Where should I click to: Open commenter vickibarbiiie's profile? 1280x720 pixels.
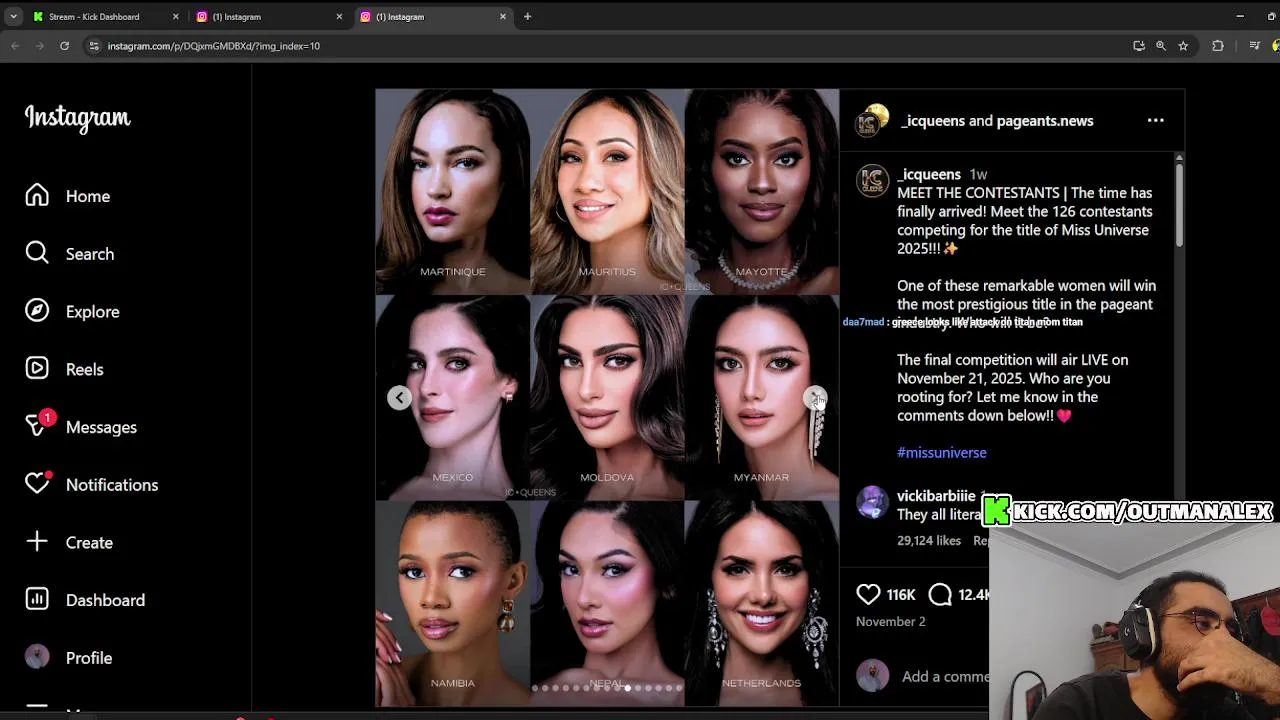tap(936, 496)
